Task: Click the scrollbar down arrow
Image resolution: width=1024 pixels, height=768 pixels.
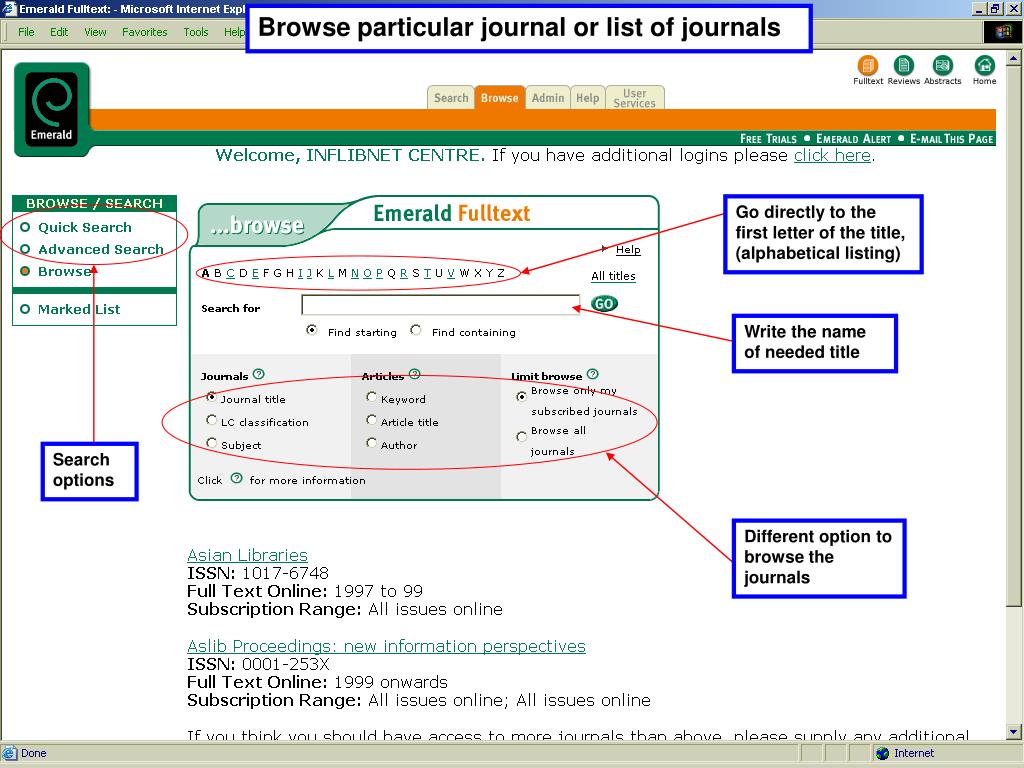Action: tap(1013, 731)
